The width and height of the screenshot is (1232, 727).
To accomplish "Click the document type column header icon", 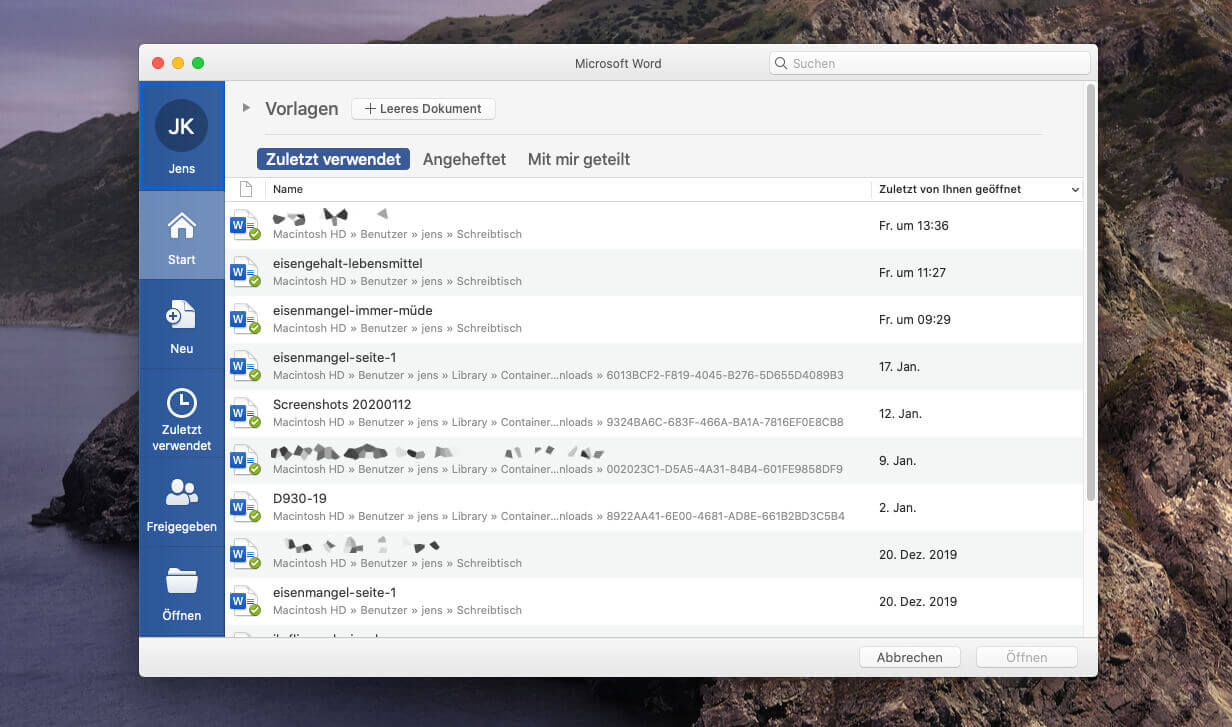I will coord(246,189).
